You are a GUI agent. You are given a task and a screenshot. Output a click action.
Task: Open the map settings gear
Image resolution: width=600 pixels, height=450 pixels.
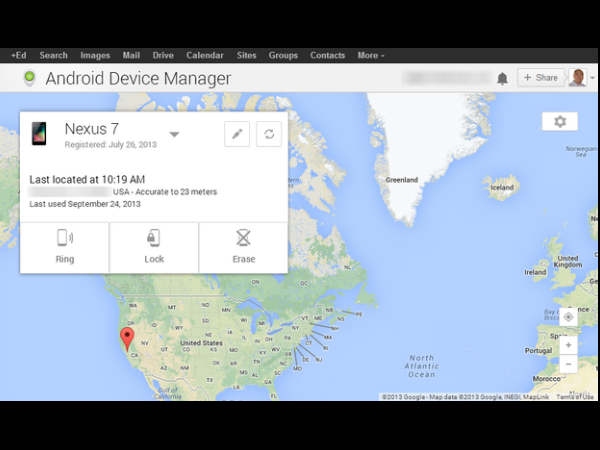click(x=560, y=122)
